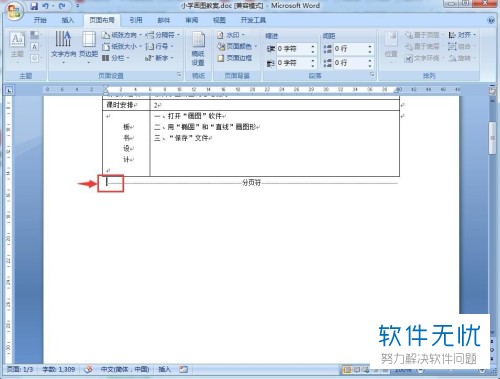Click 中文(简体，中国) language indicator
This screenshot has height=379, width=500.
(125, 369)
